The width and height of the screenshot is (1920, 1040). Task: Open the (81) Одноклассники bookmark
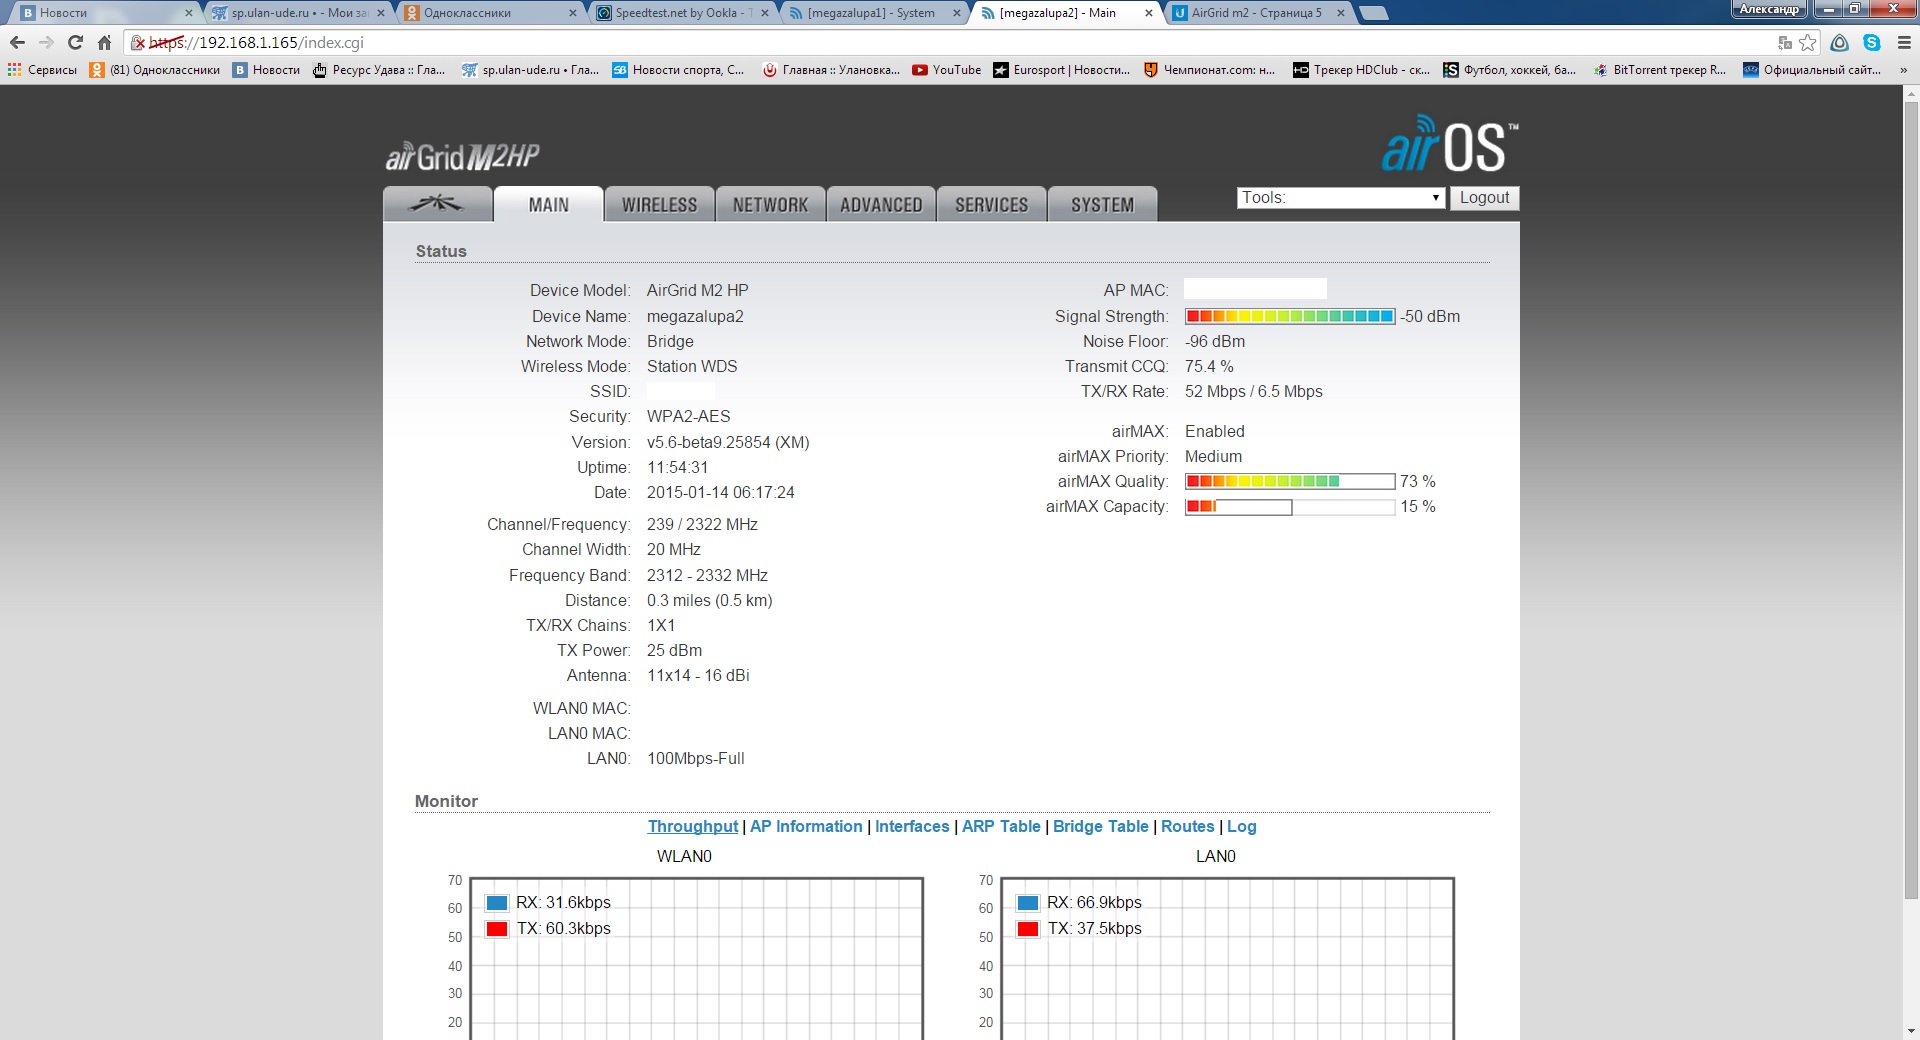pos(155,70)
